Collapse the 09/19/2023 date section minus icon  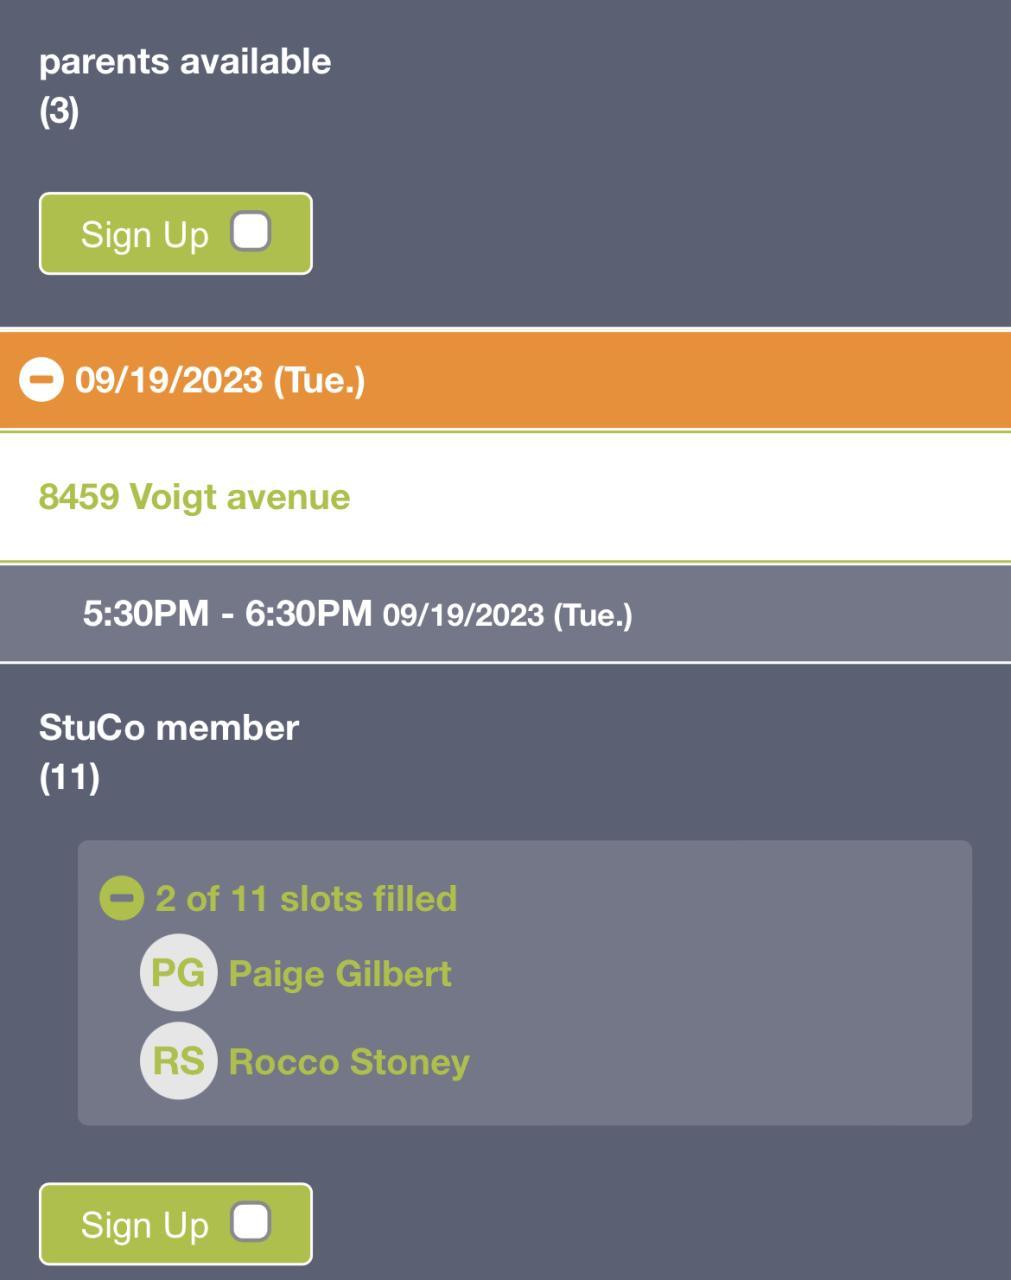41,380
